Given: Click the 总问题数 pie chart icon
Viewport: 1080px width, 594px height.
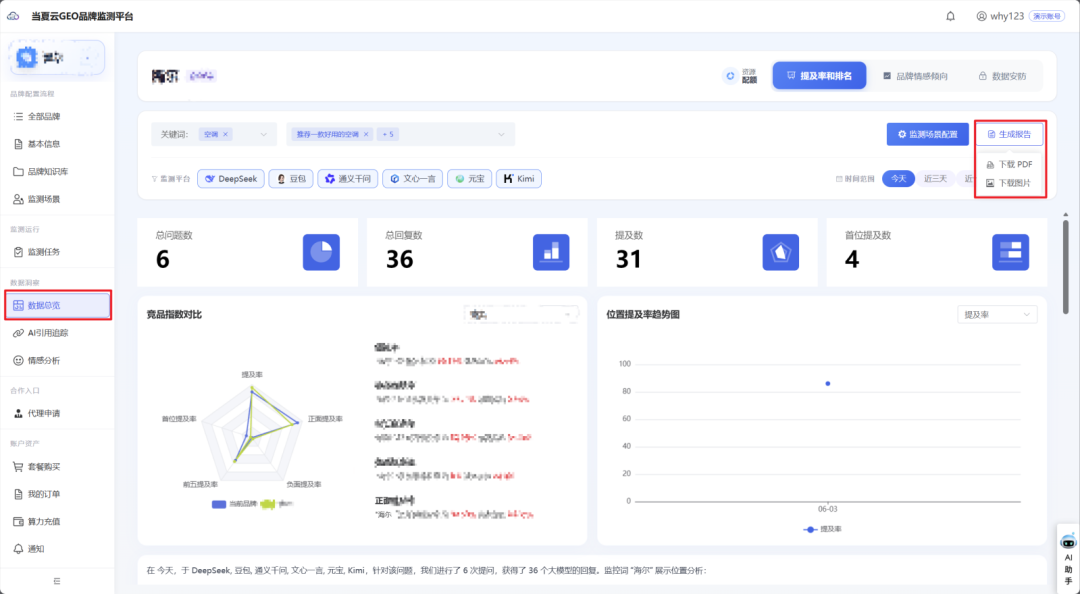Looking at the screenshot, I should point(321,252).
